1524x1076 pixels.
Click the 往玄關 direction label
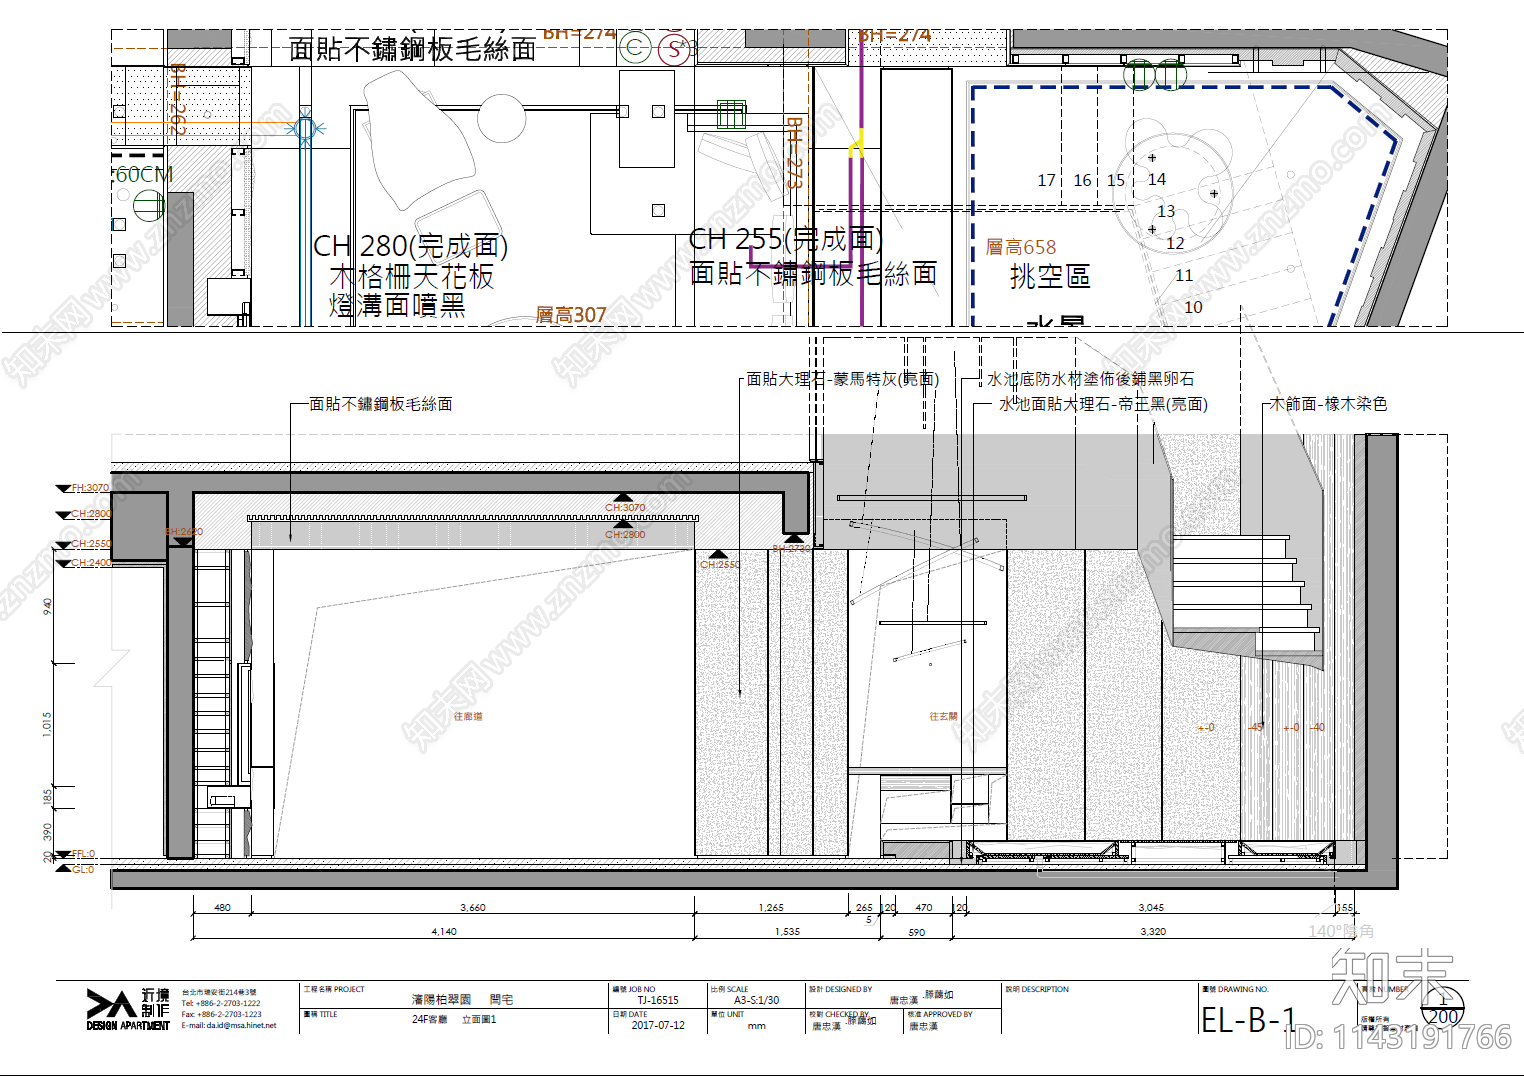coord(943,717)
